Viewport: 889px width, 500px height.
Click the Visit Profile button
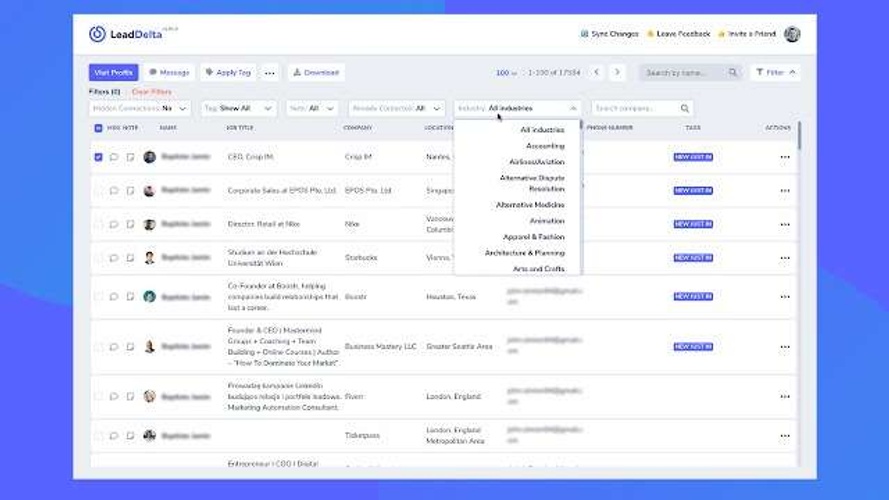(113, 73)
